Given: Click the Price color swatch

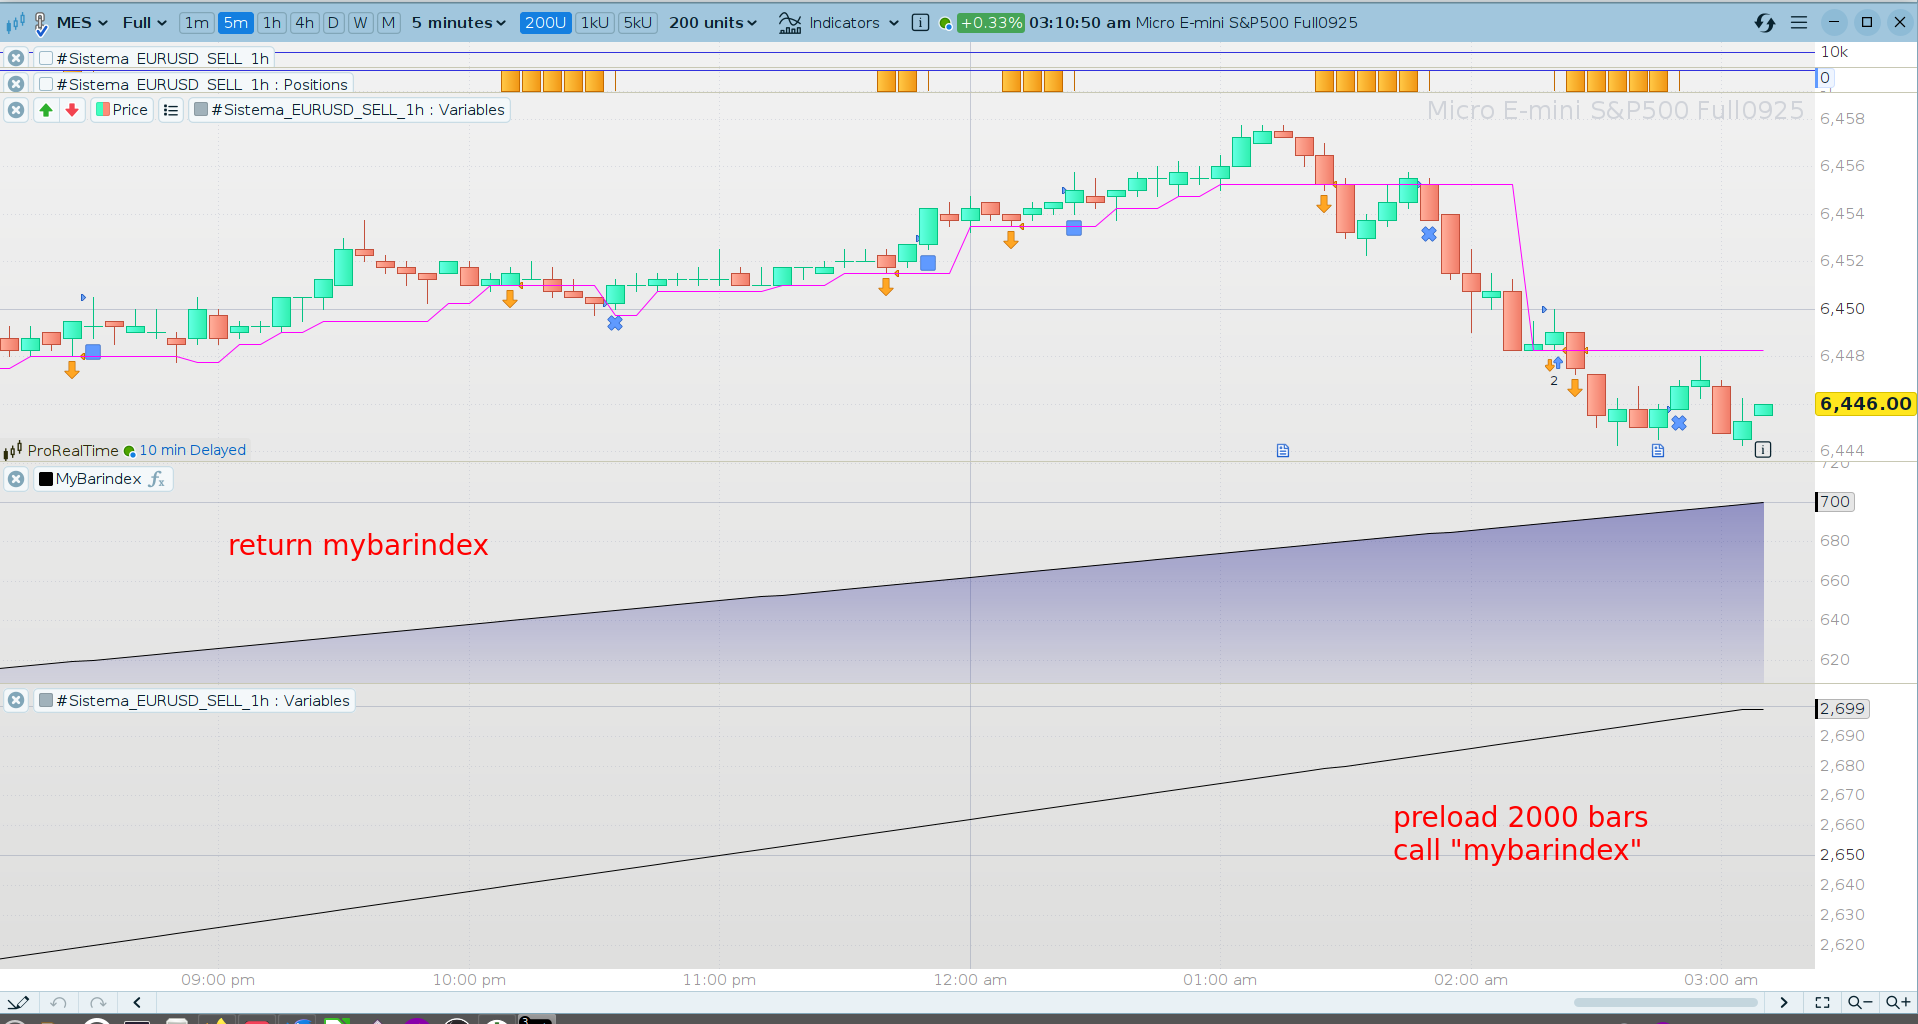Looking at the screenshot, I should [103, 110].
